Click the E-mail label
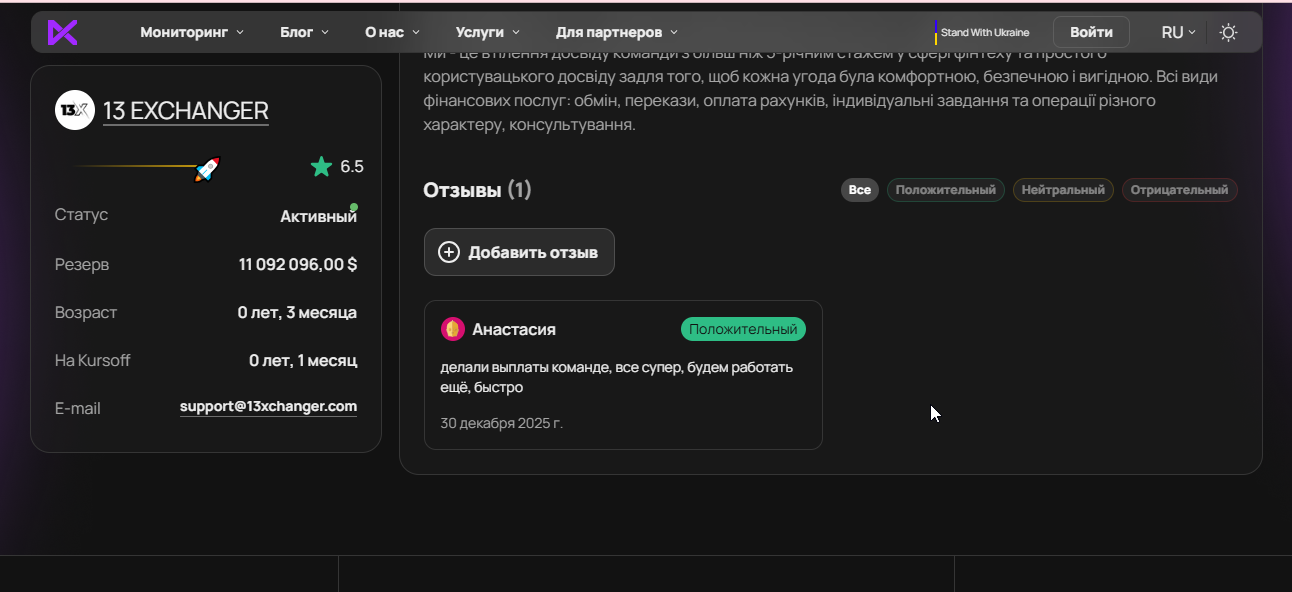 [78, 408]
